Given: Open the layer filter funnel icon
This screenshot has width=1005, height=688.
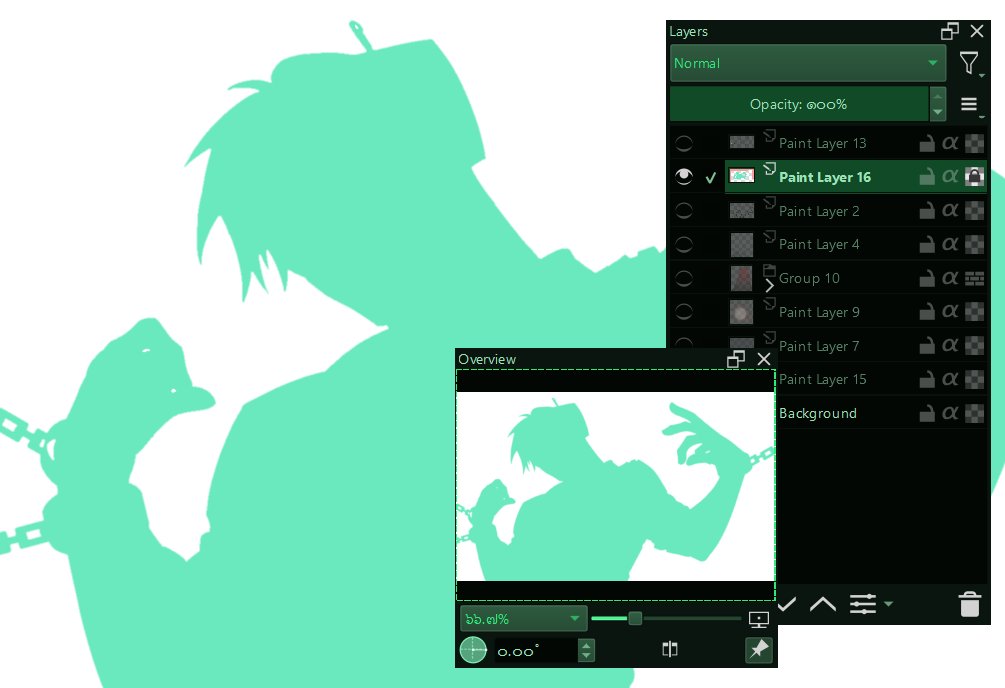Looking at the screenshot, I should click(x=969, y=63).
